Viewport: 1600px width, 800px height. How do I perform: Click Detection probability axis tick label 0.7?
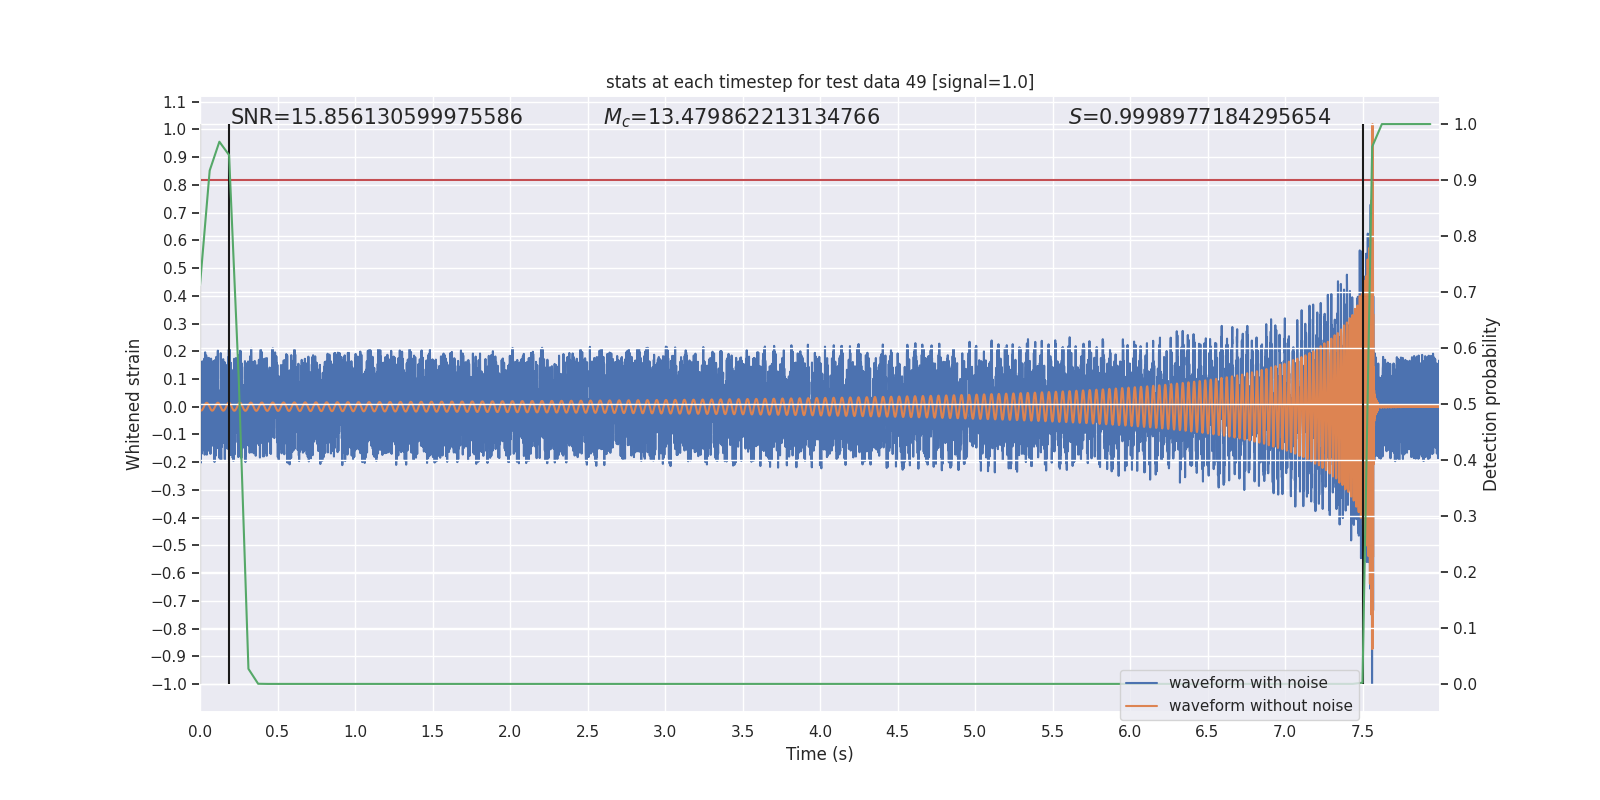coord(1465,293)
